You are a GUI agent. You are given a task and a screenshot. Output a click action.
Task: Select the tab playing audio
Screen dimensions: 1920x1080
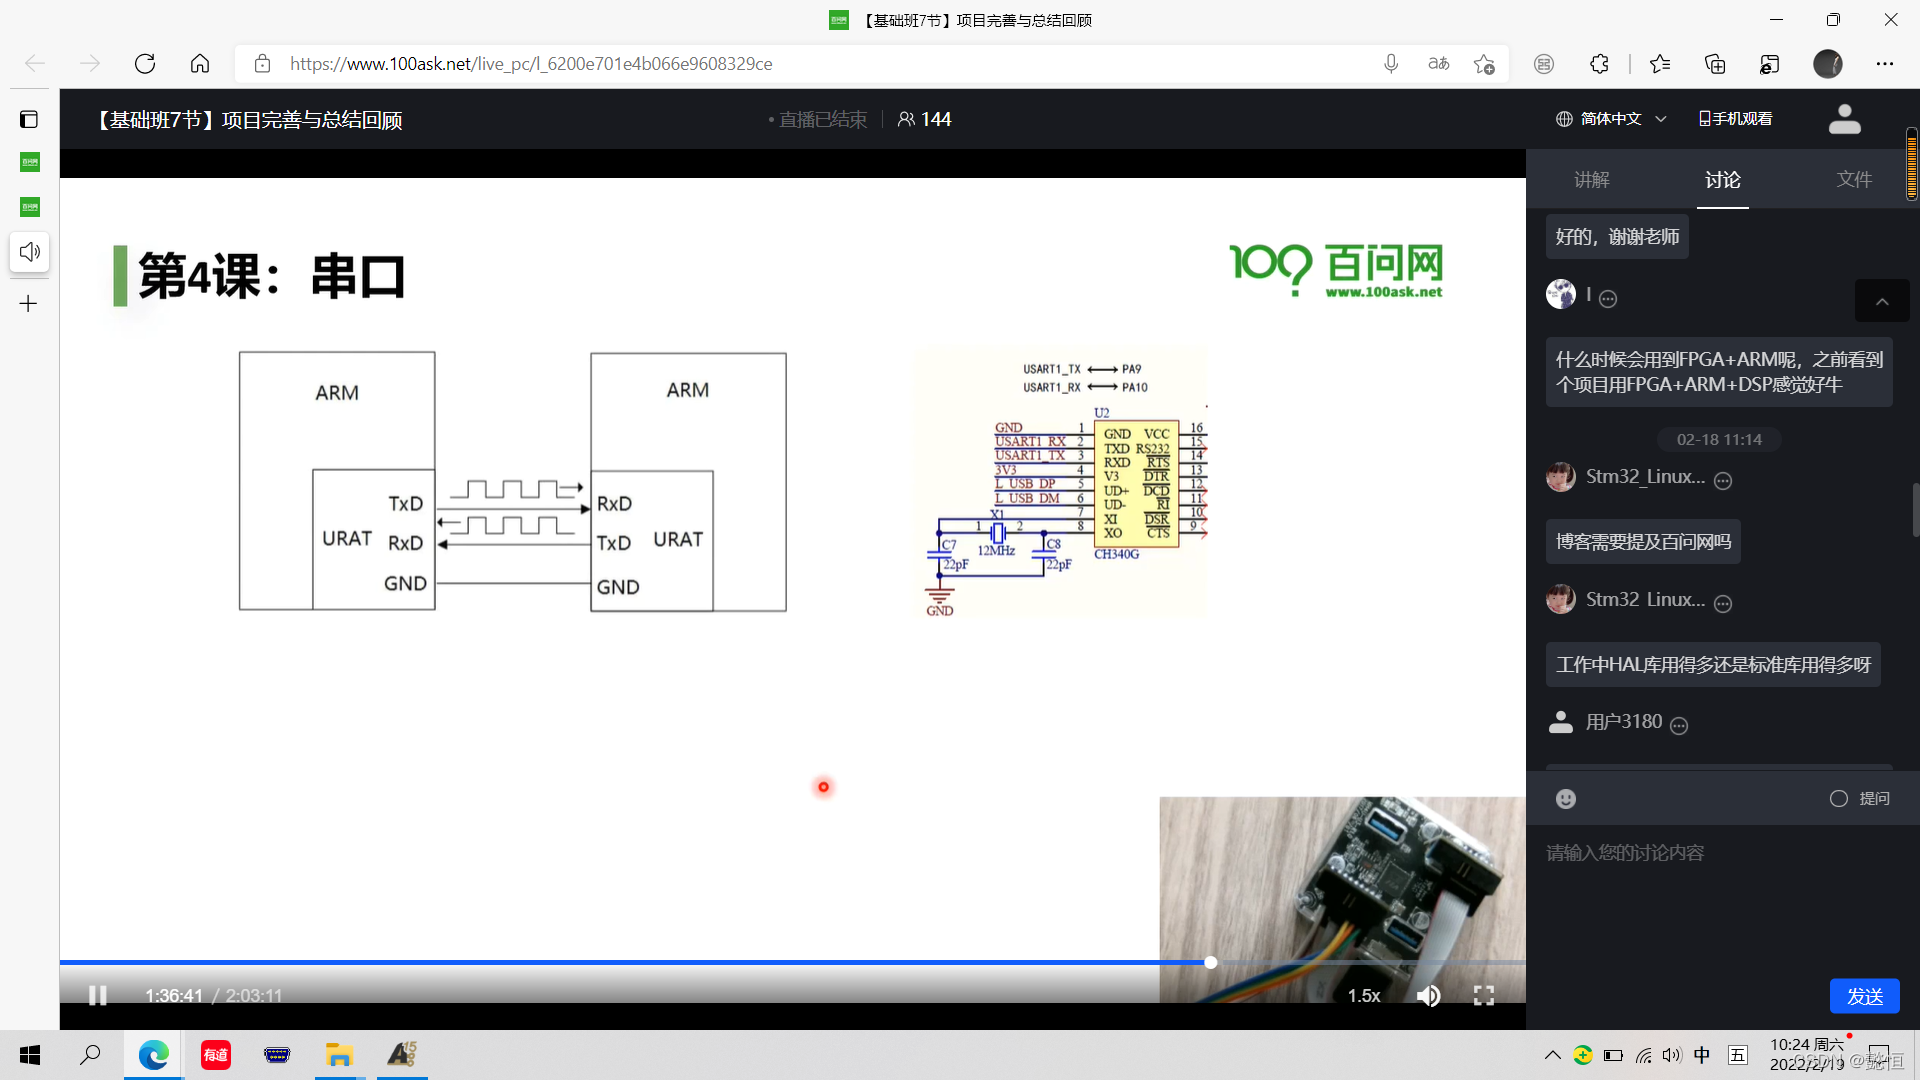click(x=30, y=252)
